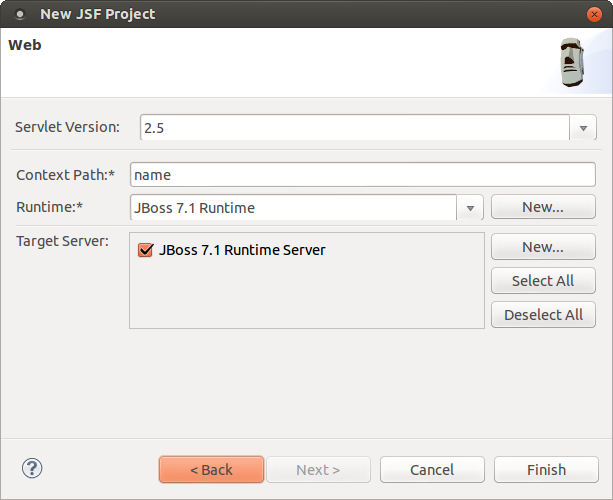Screen dimensions: 613x500
Task: Expand the Runtime dropdown arrow
Action: (x=470, y=208)
